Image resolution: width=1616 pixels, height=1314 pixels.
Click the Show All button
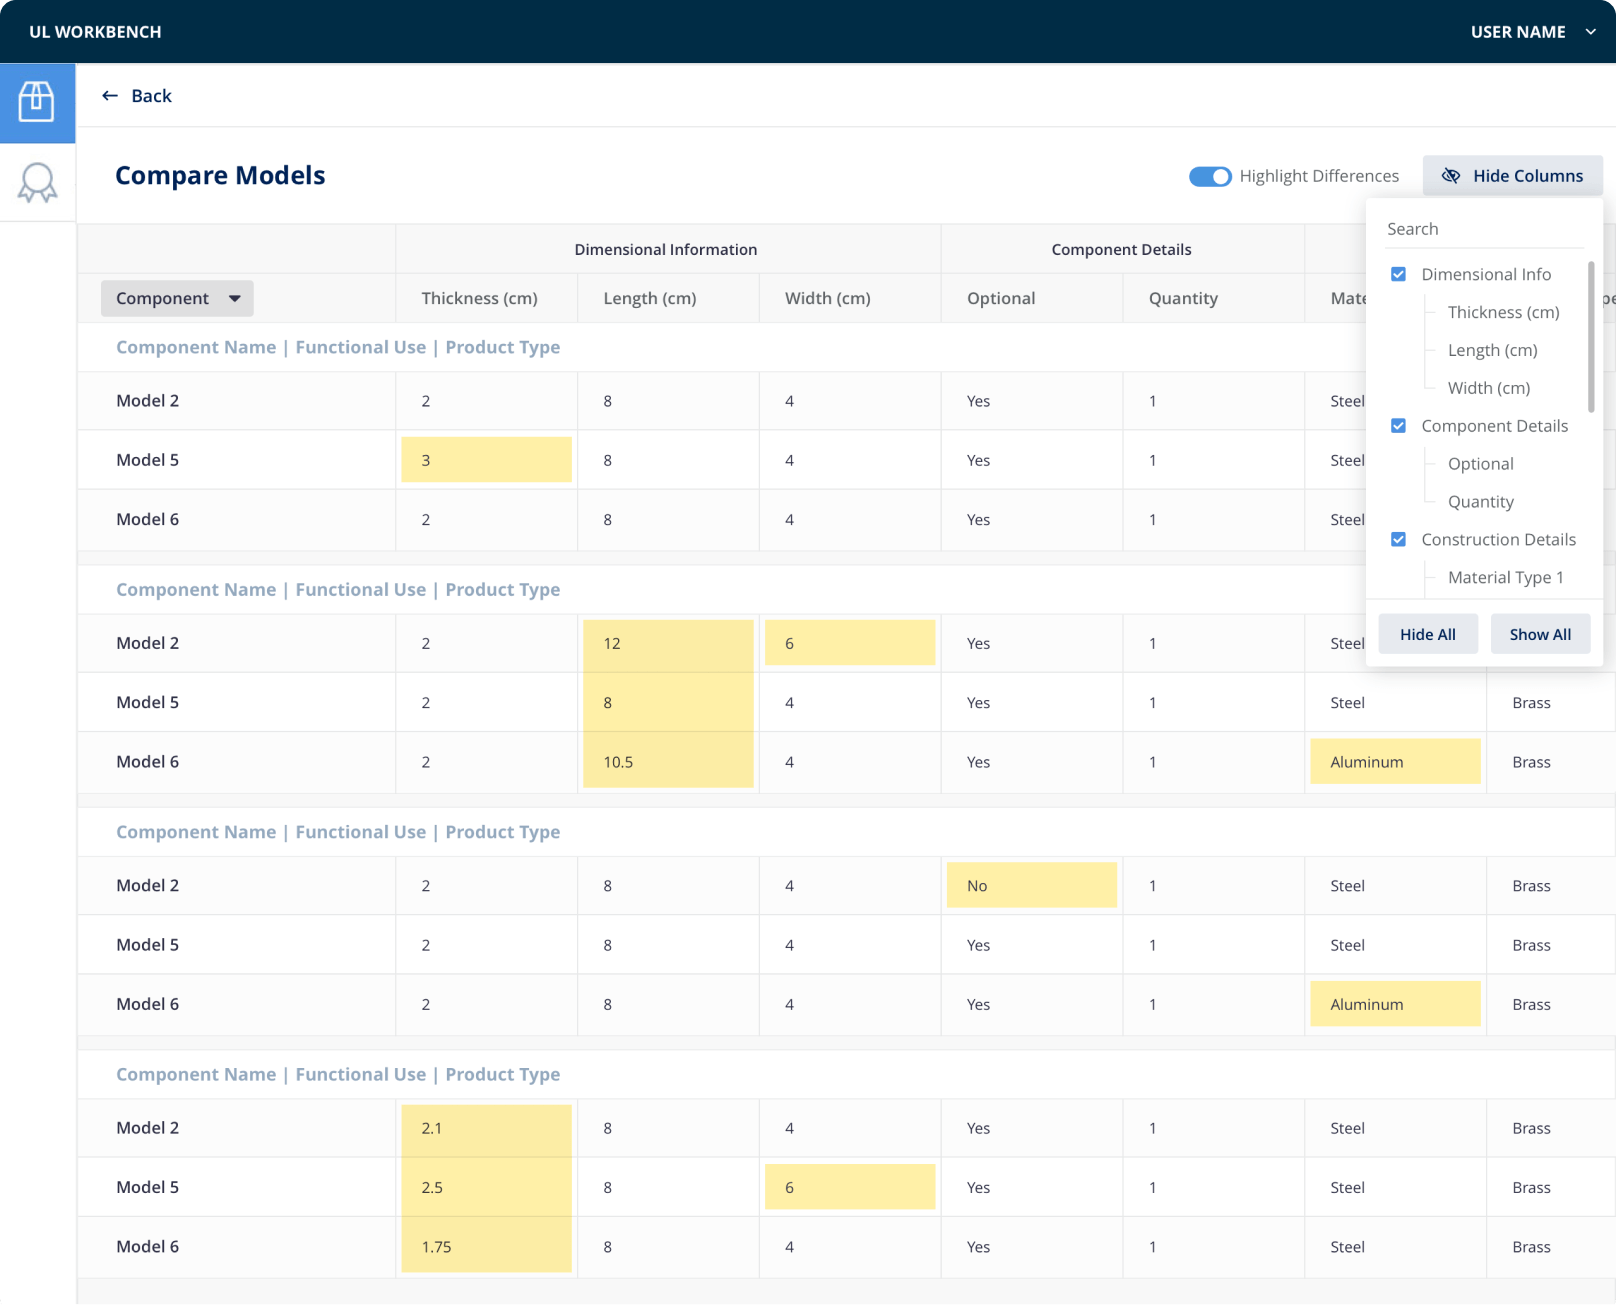coord(1539,634)
